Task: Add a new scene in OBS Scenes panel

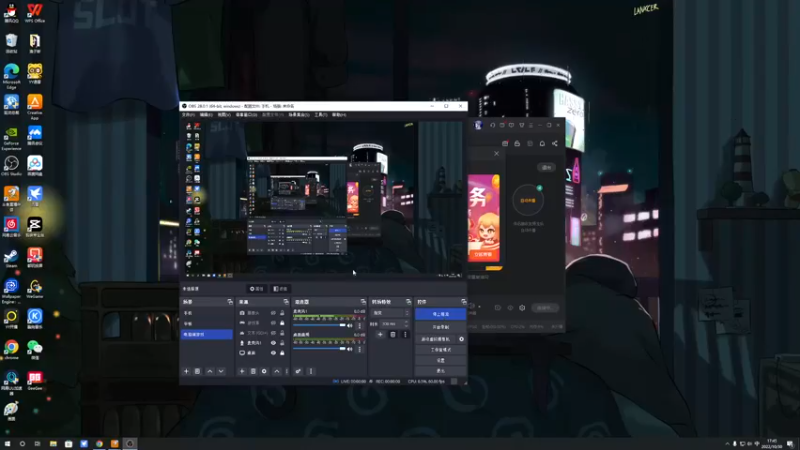Action: pos(186,371)
